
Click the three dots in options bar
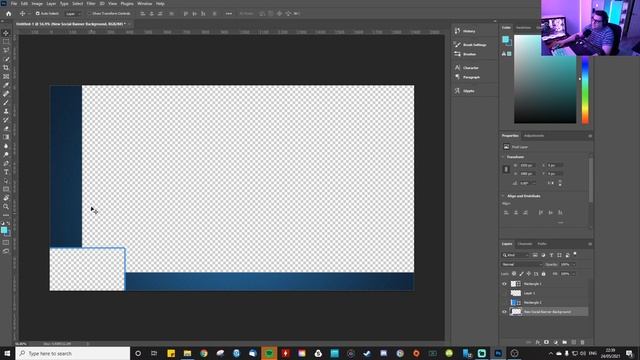[x=229, y=13]
